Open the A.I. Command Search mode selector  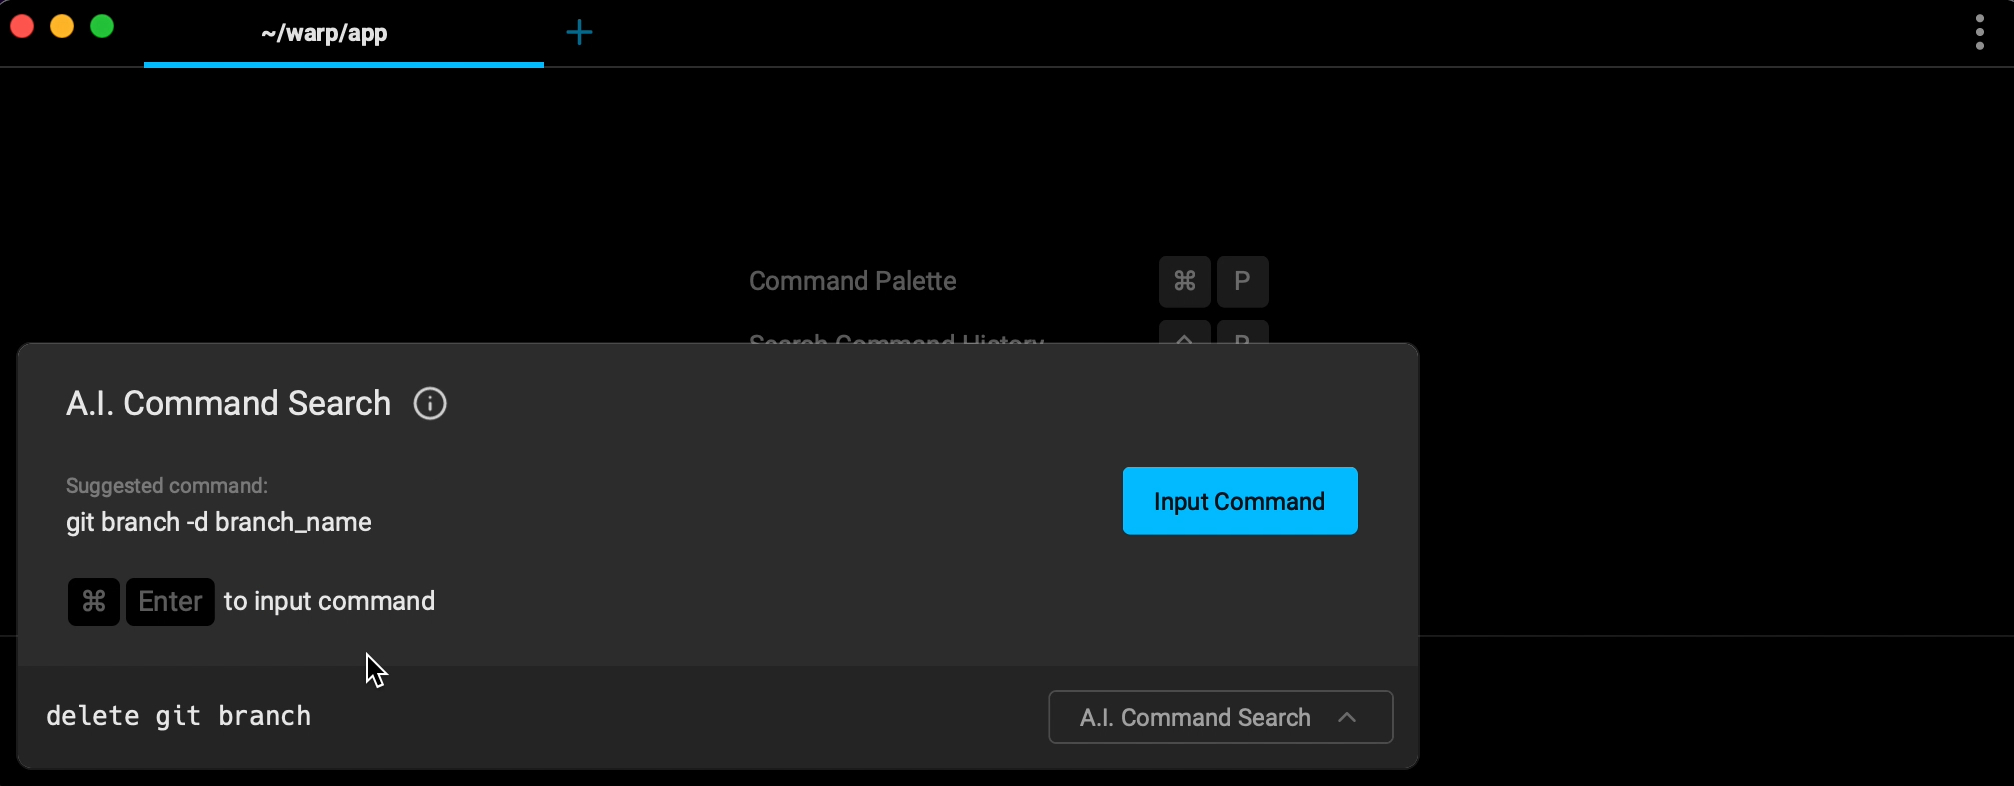tap(1218, 717)
